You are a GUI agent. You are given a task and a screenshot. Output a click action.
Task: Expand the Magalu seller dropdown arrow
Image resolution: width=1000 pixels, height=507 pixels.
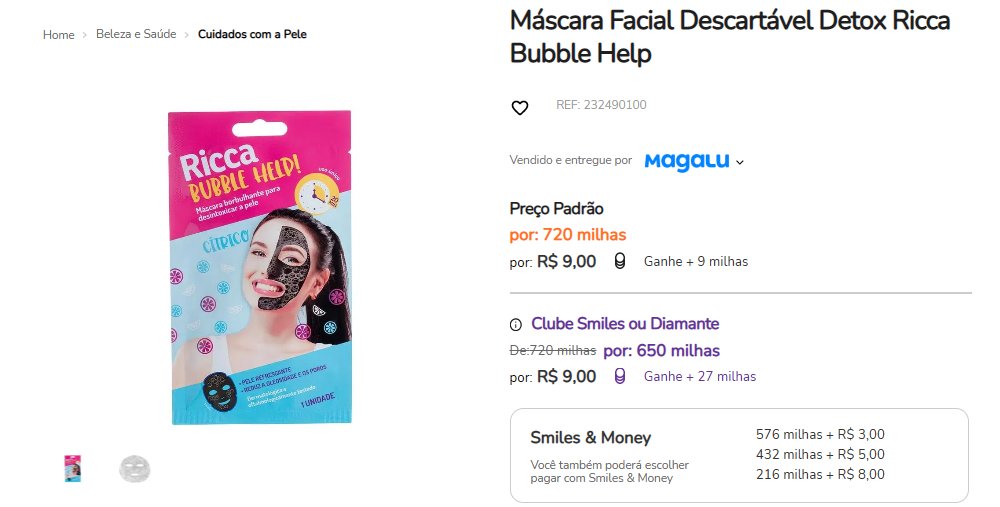point(740,163)
